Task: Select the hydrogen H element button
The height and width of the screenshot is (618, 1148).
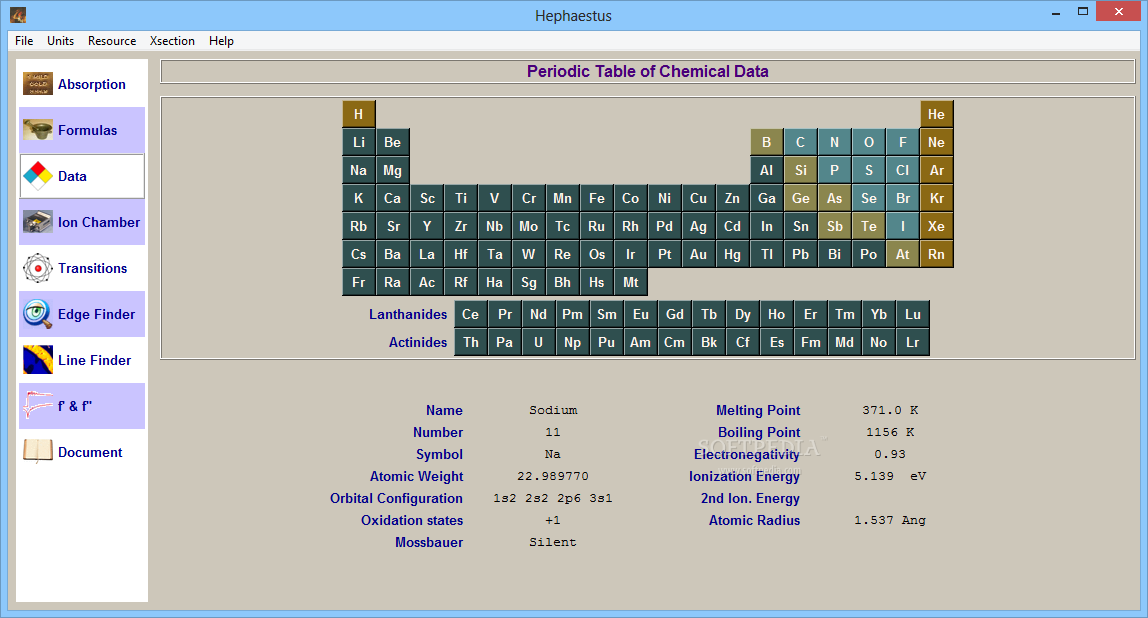Action: tap(359, 114)
